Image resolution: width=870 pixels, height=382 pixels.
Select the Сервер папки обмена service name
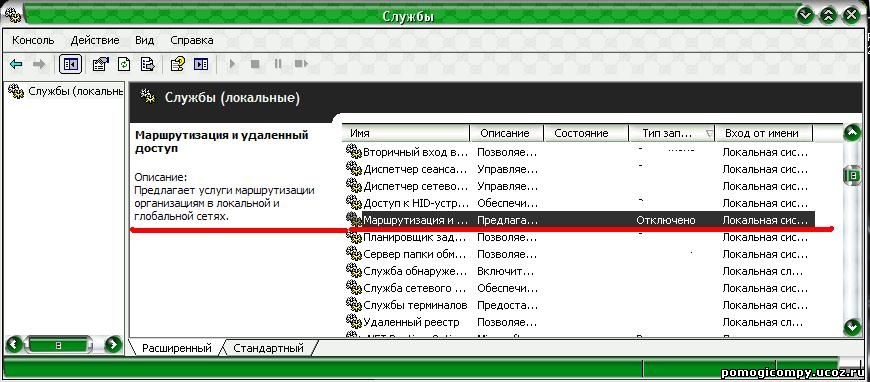point(415,254)
